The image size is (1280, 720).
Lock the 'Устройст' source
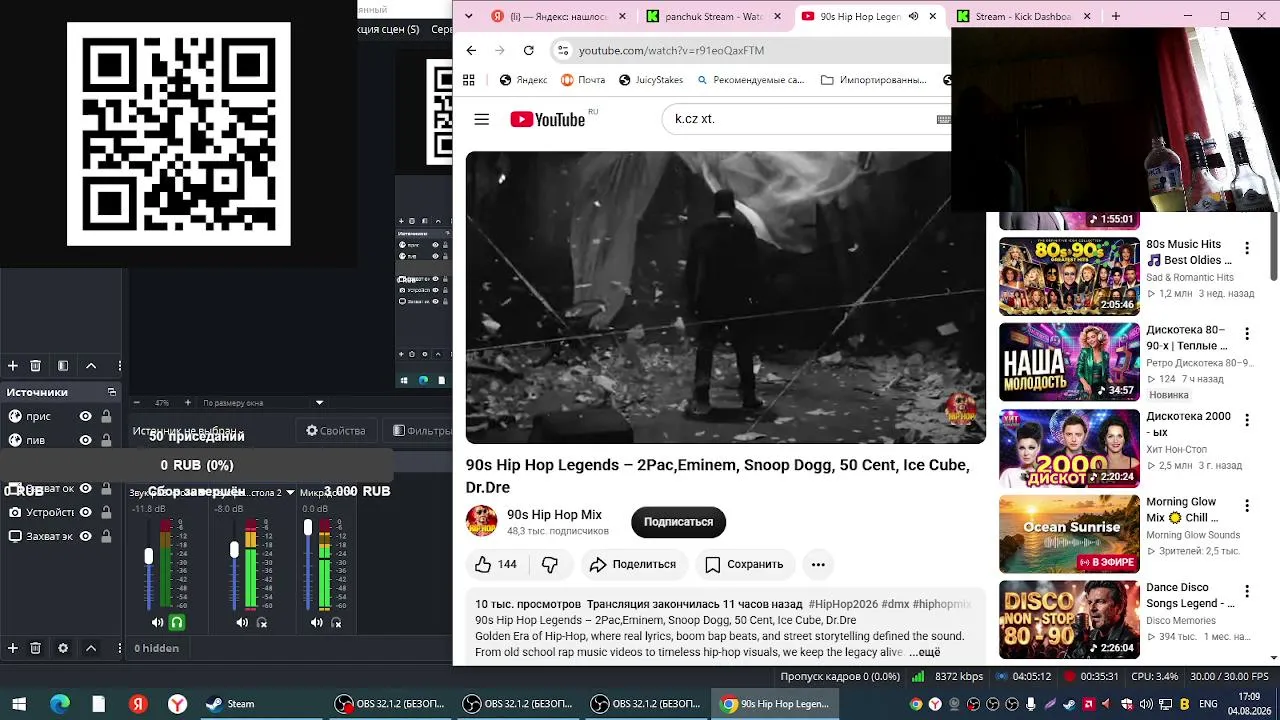pos(106,512)
